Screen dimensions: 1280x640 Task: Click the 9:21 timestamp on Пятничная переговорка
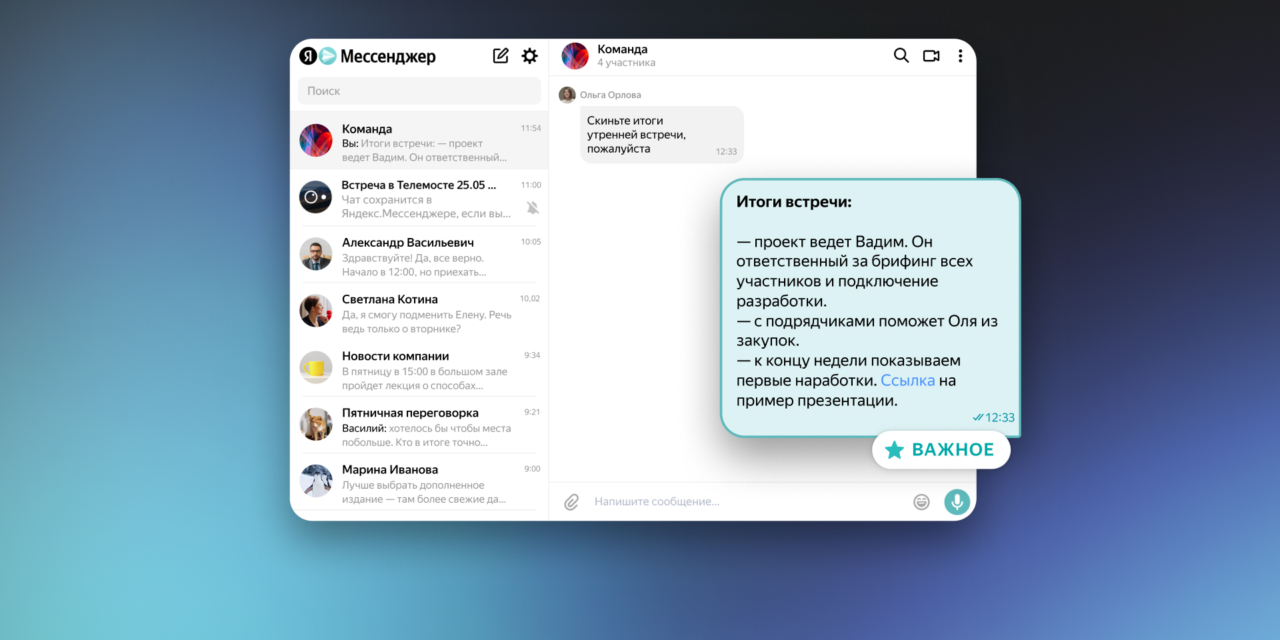(533, 412)
